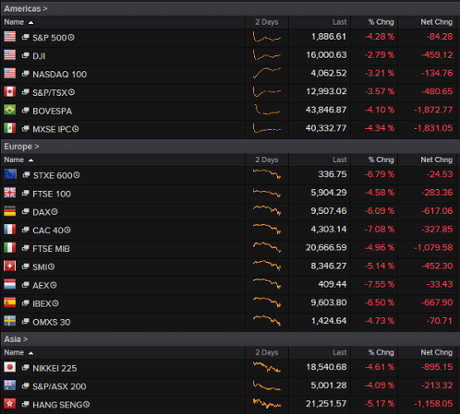Click the delayed clock icon next to S&P 500

click(x=71, y=38)
